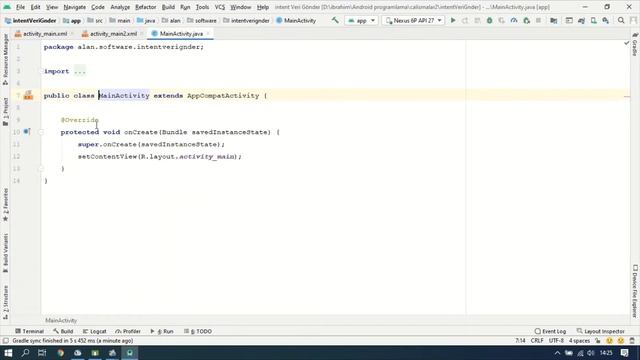Image resolution: width=640 pixels, height=360 pixels.
Task: Toggle the Resource Manager side panel
Action: tap(5, 59)
